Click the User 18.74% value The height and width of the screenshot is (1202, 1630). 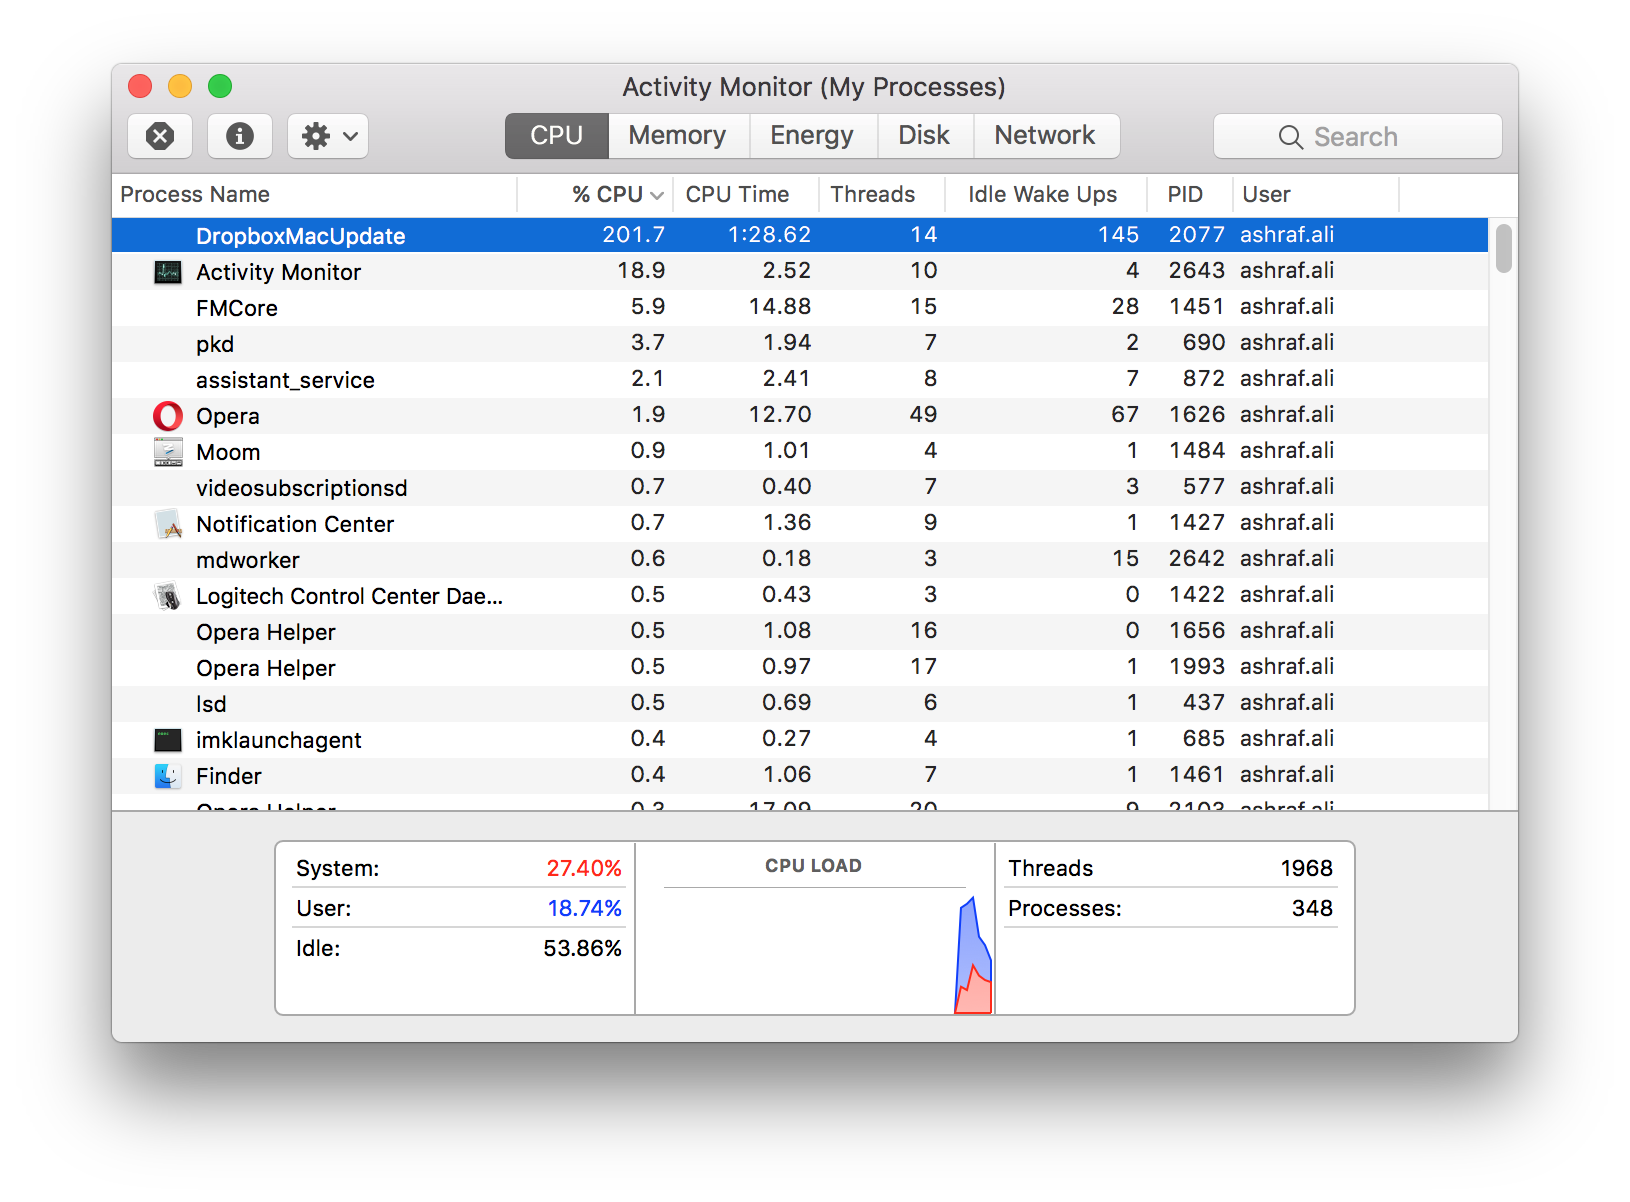point(584,908)
